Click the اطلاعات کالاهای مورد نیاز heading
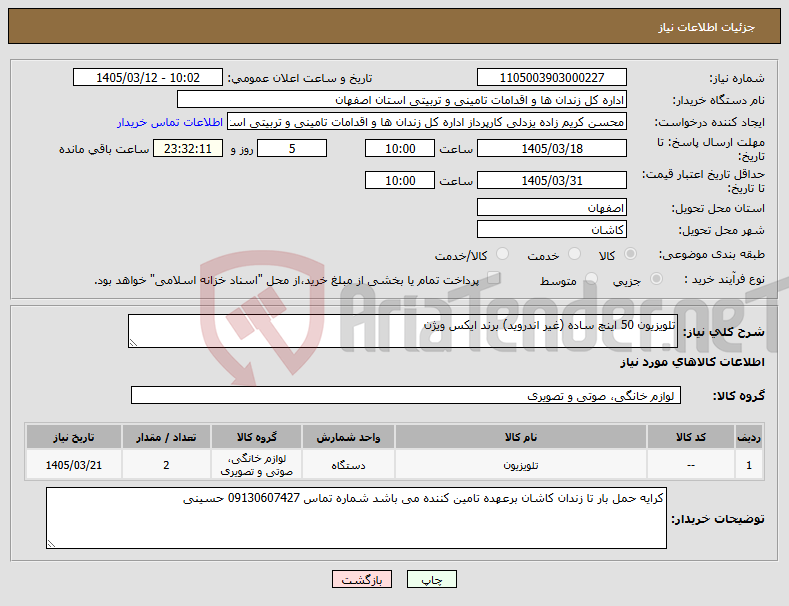Screen dimensions: 789x606 pyautogui.click(x=692, y=362)
